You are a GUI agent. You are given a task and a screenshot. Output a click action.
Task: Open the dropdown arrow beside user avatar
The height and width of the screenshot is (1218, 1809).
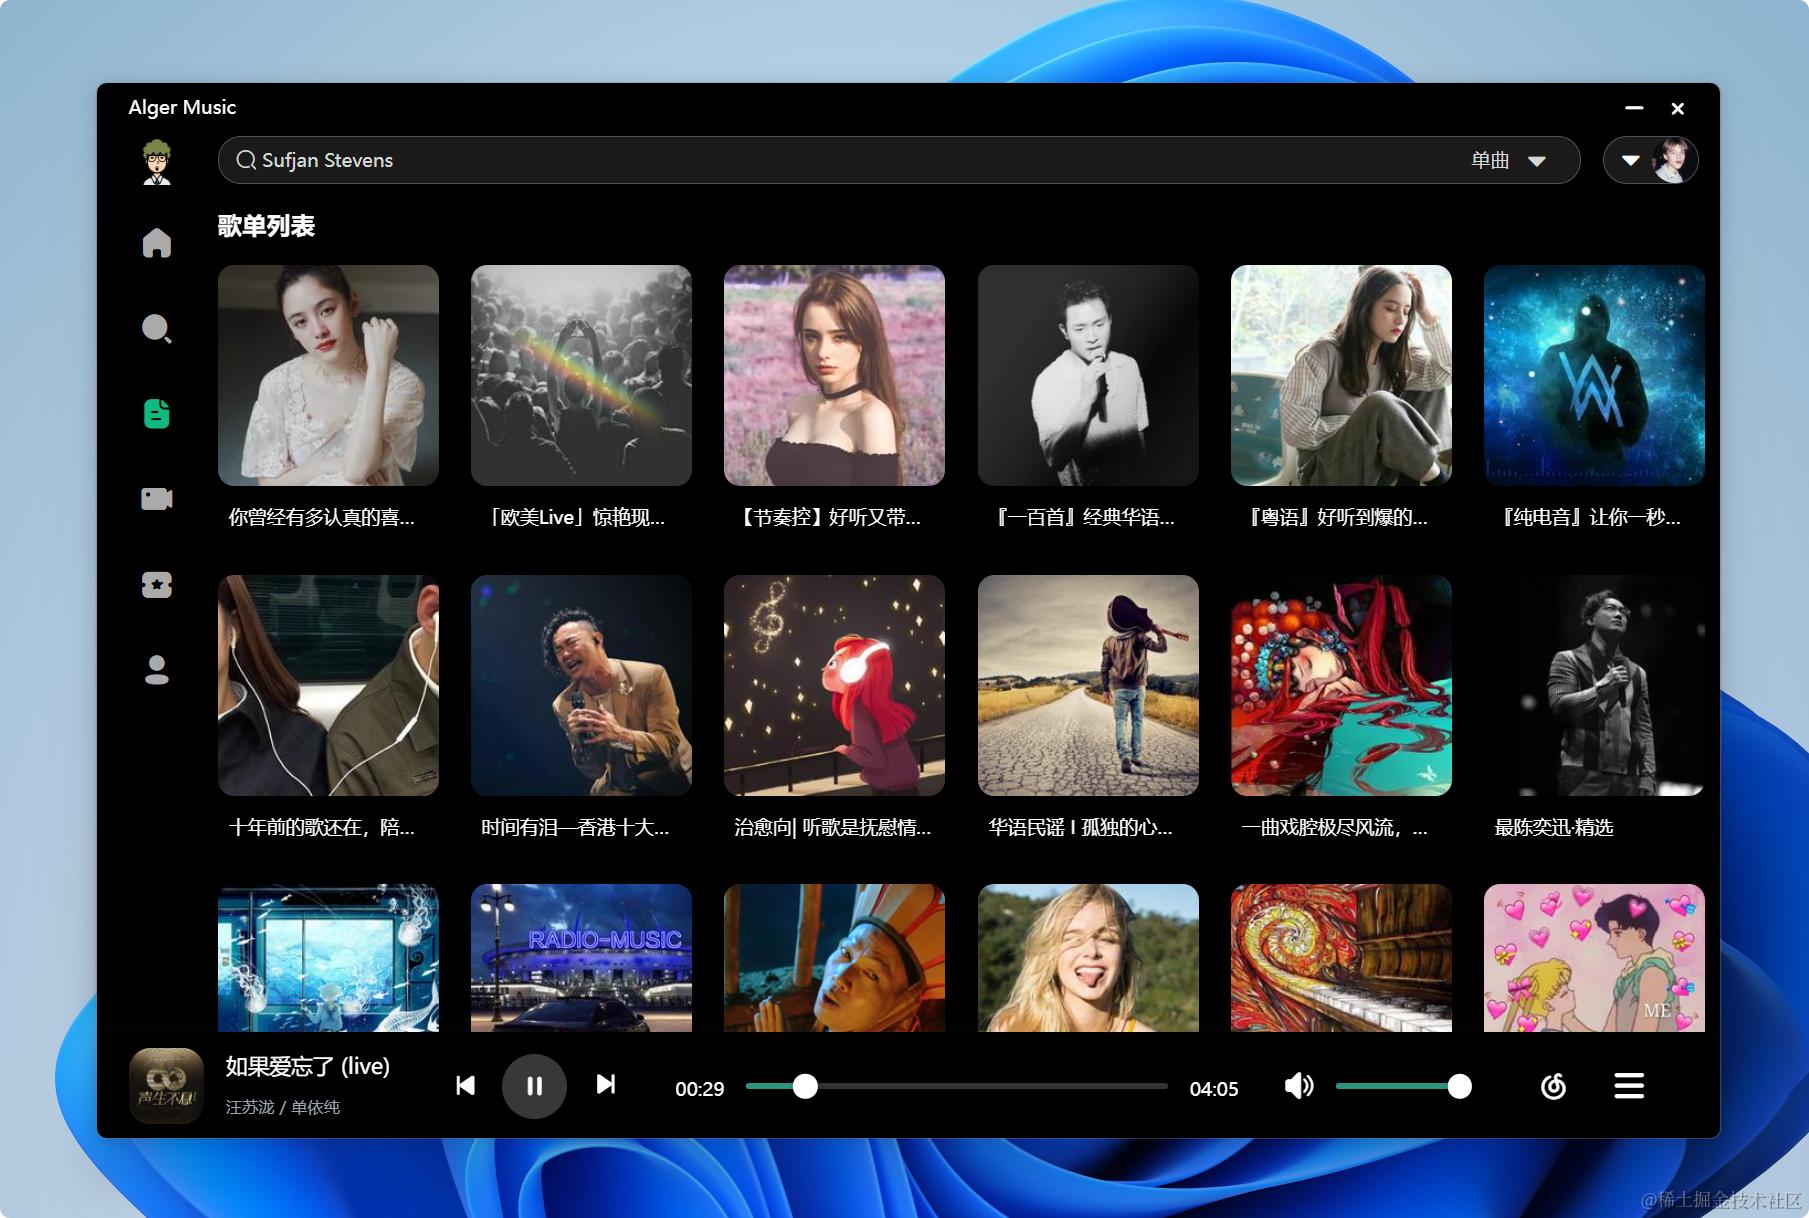1630,160
